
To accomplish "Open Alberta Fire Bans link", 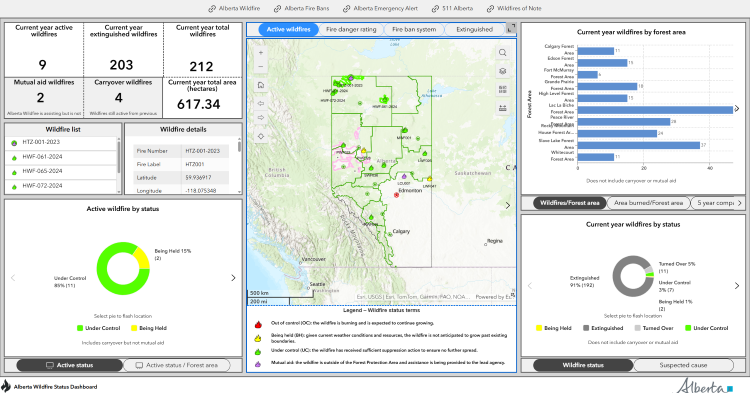I will 307,9.
